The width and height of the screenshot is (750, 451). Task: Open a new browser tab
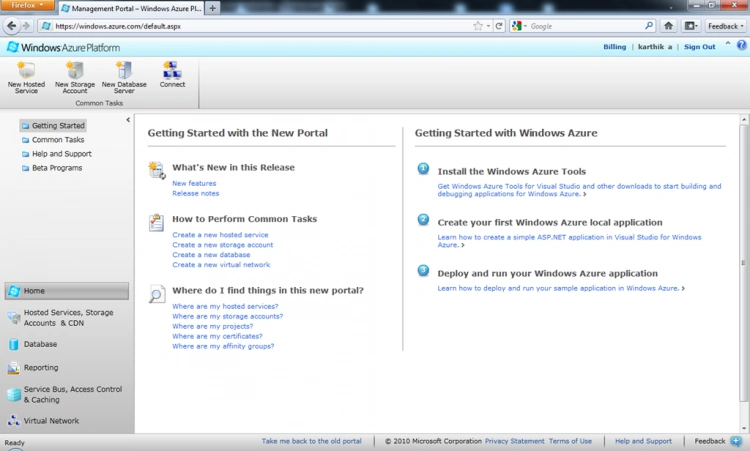pos(213,8)
